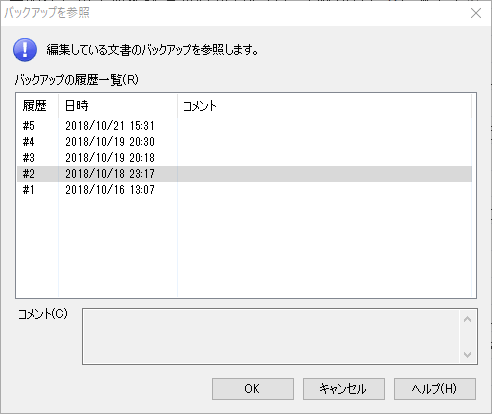492x414 pixels.
Task: Click date 2018/10/16 13:07
Action: [110, 190]
